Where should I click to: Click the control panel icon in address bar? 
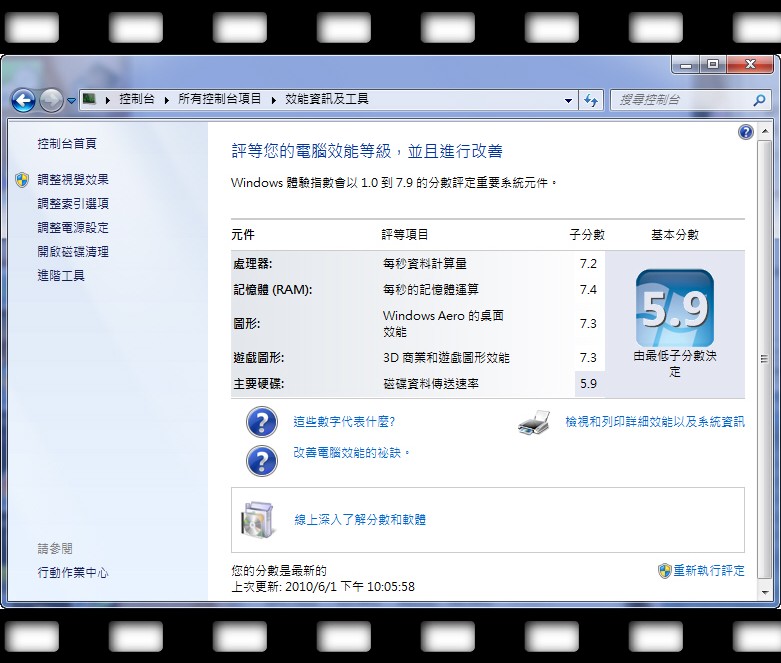pyautogui.click(x=89, y=99)
